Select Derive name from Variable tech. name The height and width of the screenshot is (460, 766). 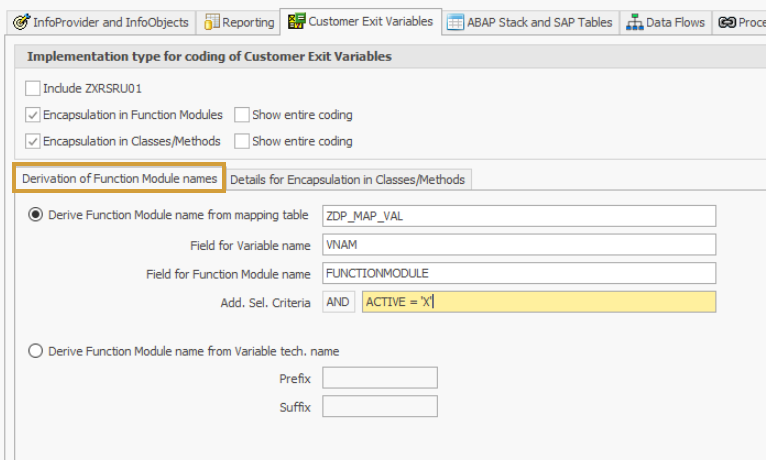[x=37, y=351]
